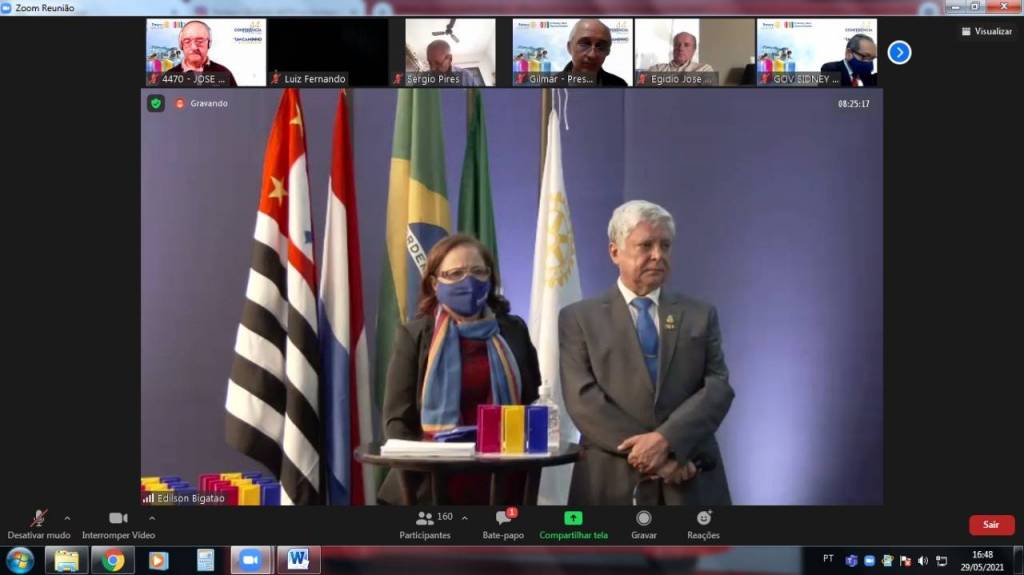The width and height of the screenshot is (1024, 575).
Task: Open the Reações emoji menu
Action: (x=703, y=518)
